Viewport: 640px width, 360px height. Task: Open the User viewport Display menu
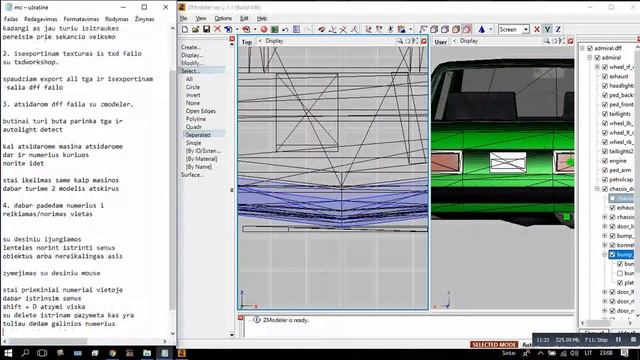click(x=468, y=41)
